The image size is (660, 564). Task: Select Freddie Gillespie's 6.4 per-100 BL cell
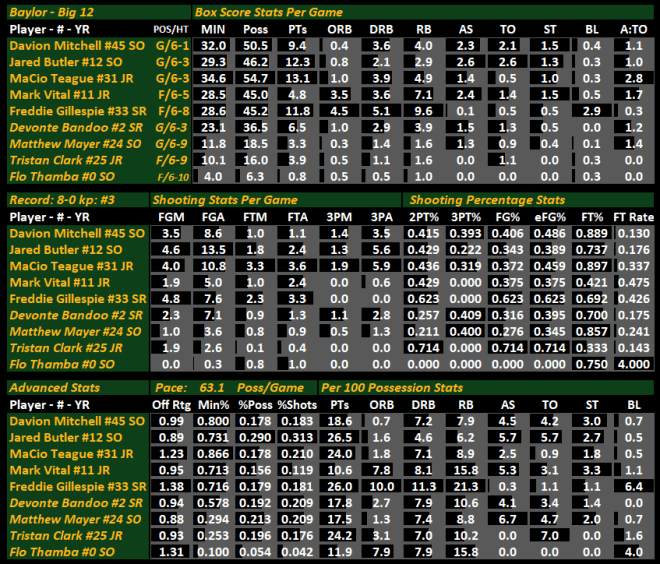tap(634, 487)
